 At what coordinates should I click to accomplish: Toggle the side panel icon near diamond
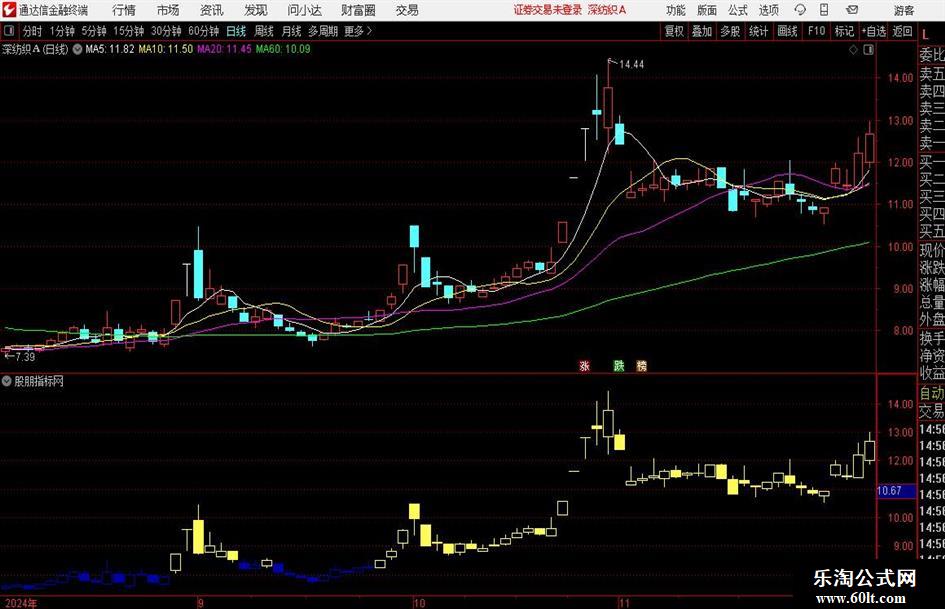(868, 50)
